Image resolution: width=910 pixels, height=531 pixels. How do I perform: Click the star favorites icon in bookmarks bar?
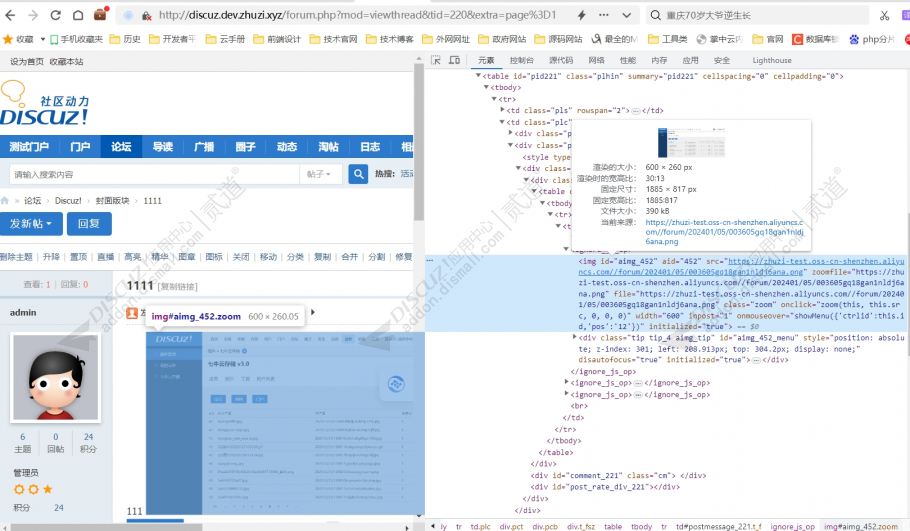[8, 39]
